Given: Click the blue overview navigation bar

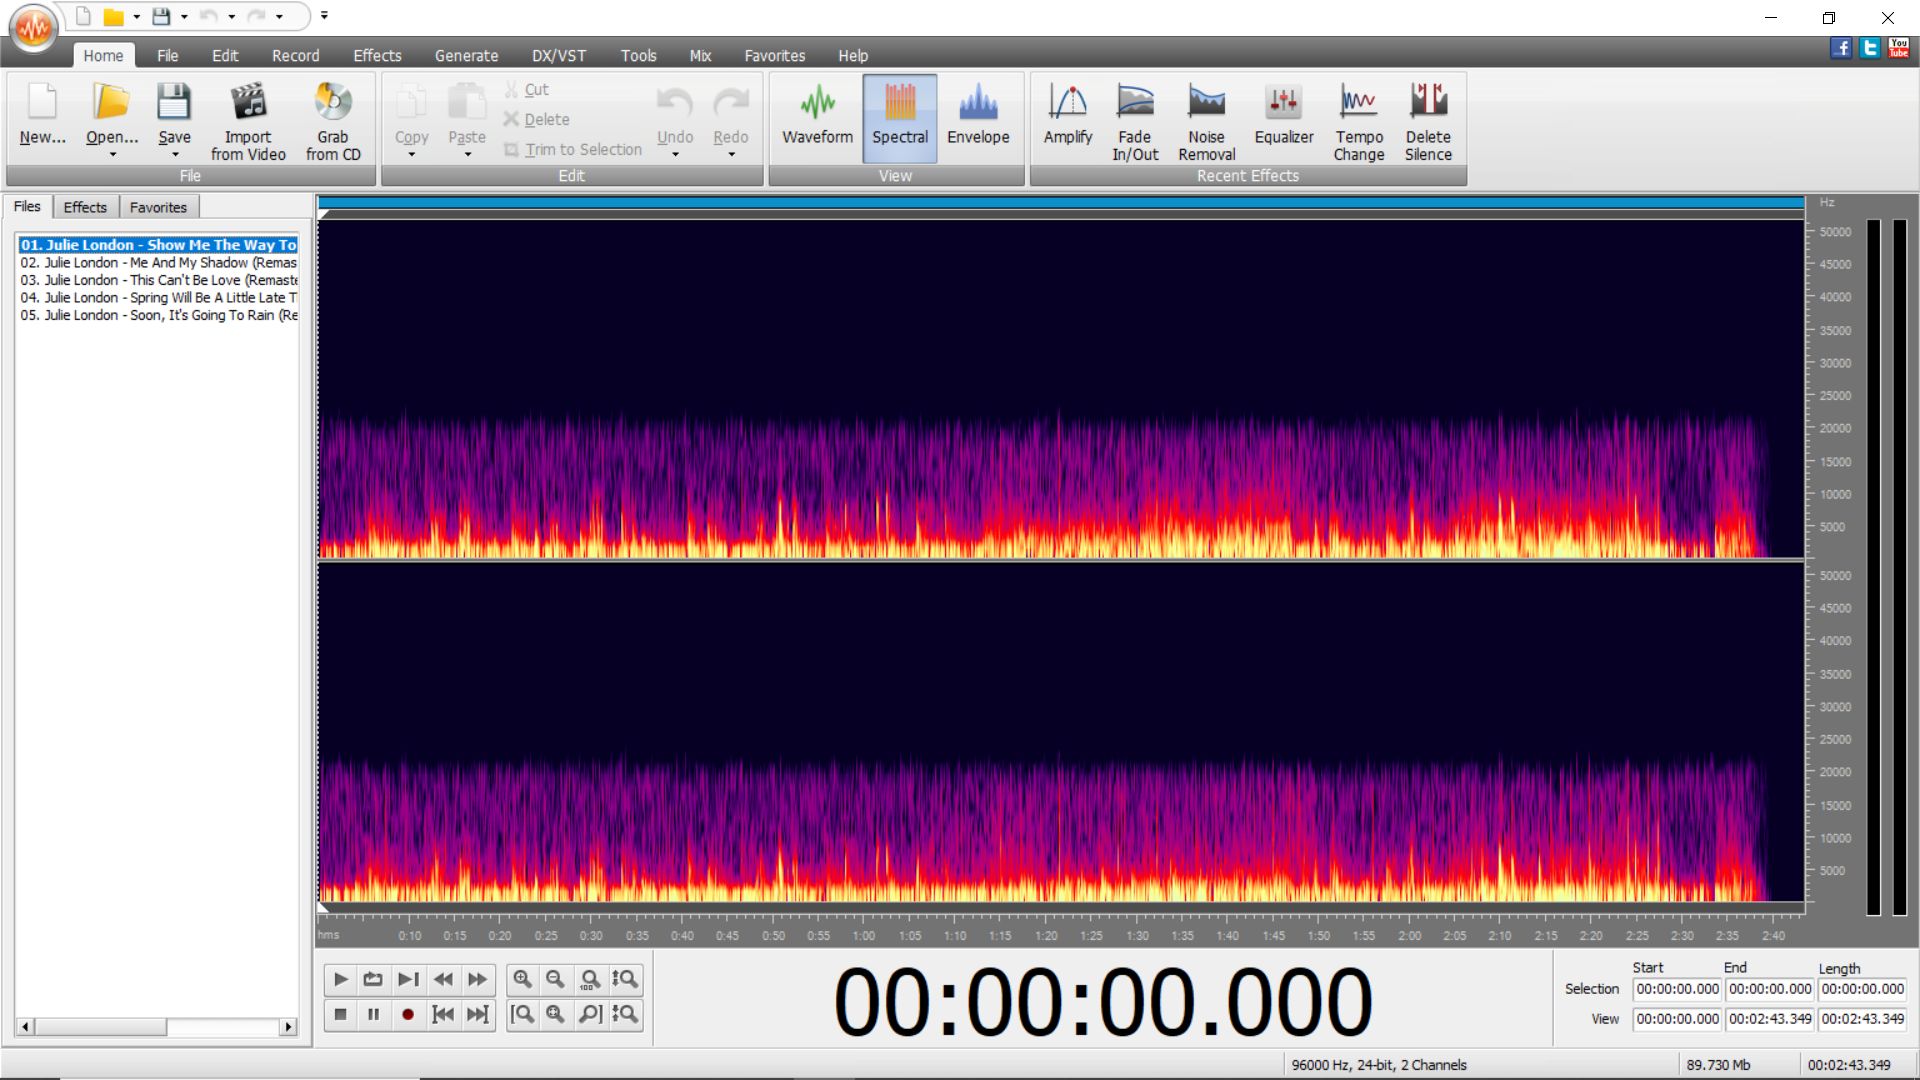Looking at the screenshot, I should click(1061, 203).
